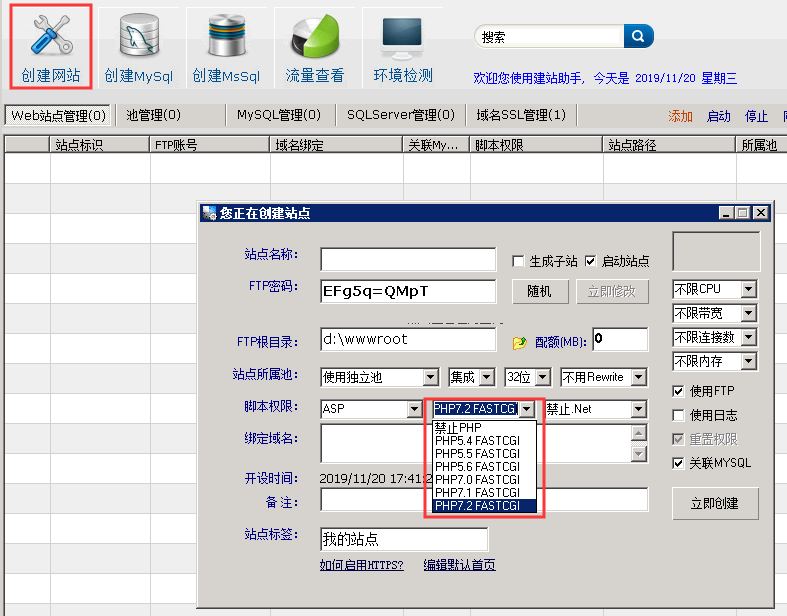Open the 环境检测 monitor icon

click(402, 36)
